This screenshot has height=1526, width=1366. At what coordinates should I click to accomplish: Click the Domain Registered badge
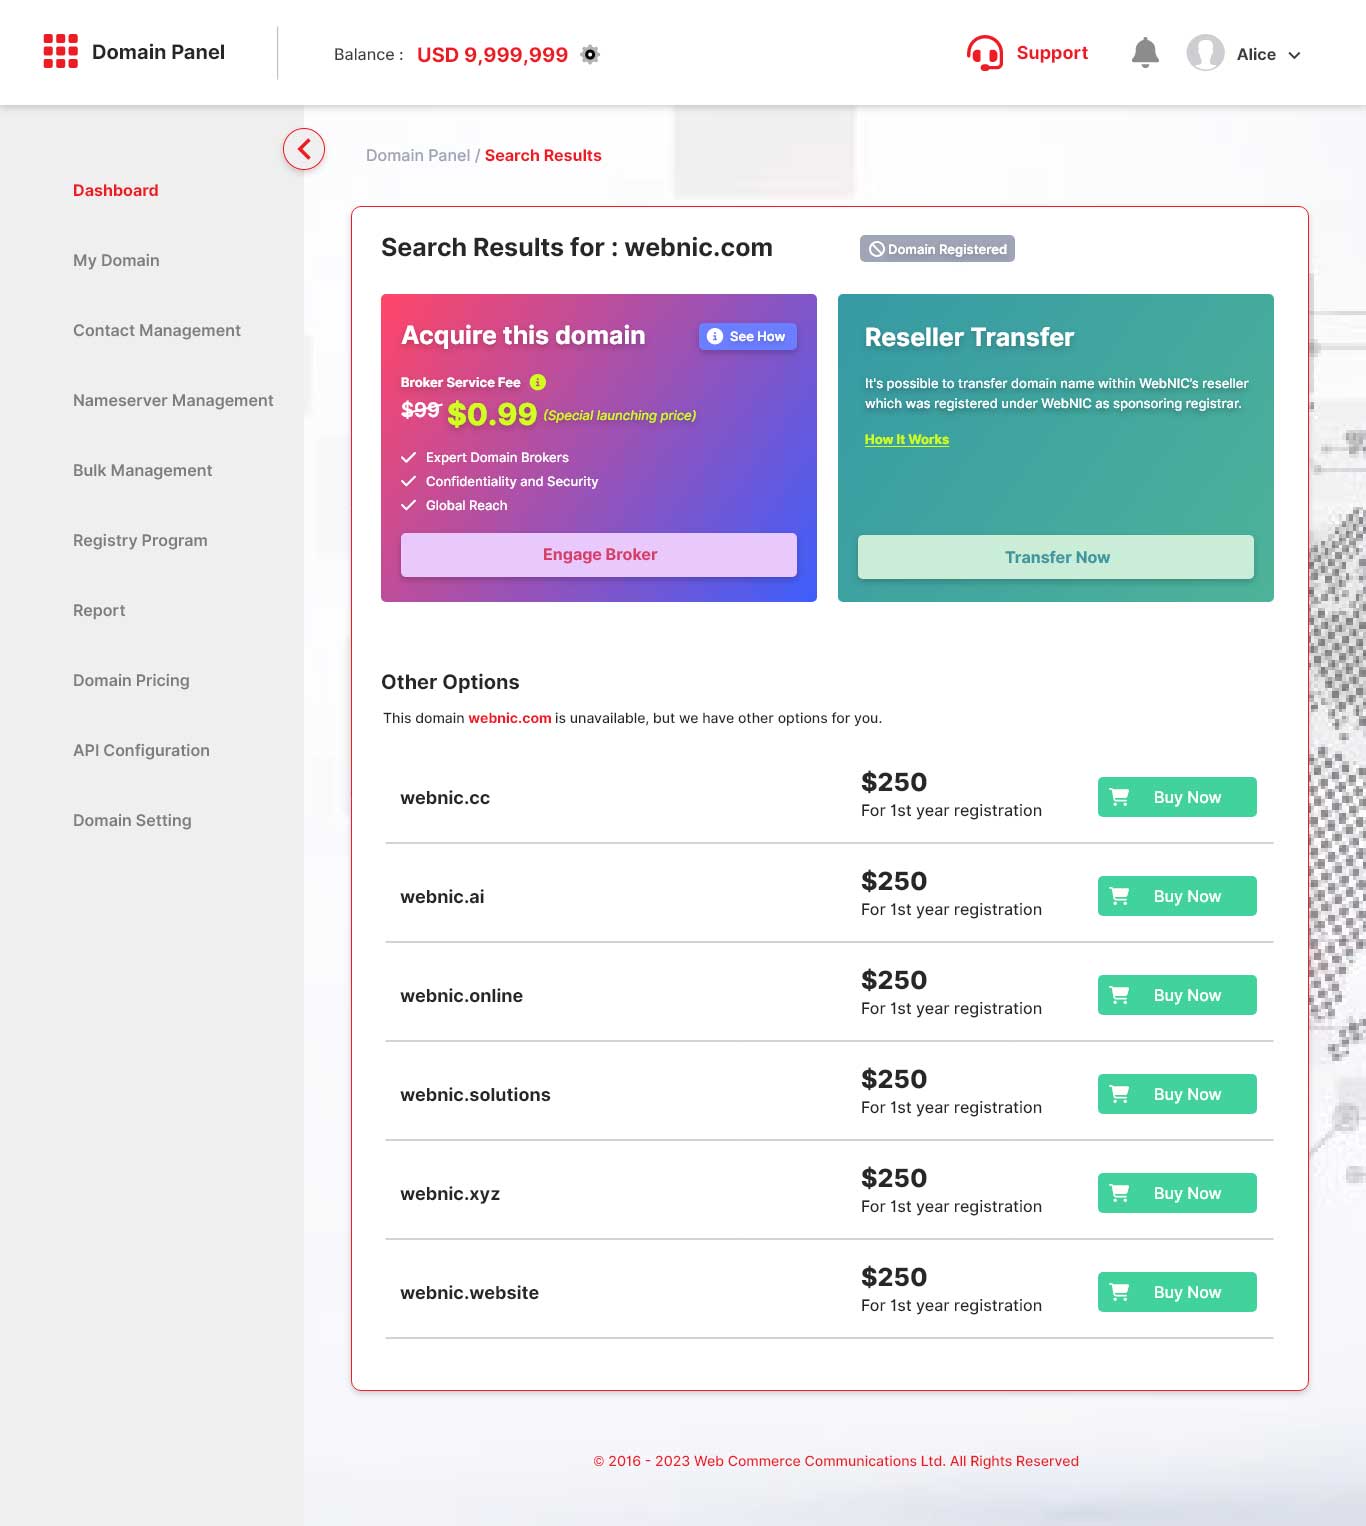(x=937, y=249)
